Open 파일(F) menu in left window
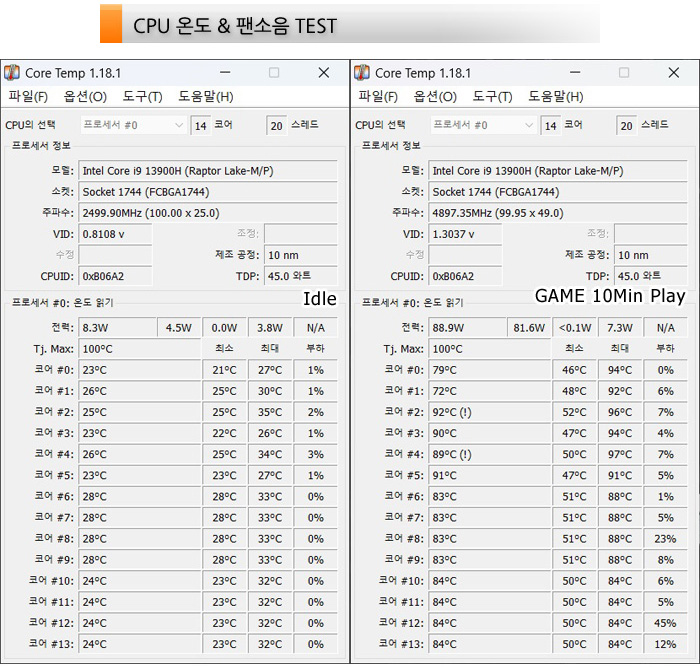The height and width of the screenshot is (667, 700). point(28,96)
